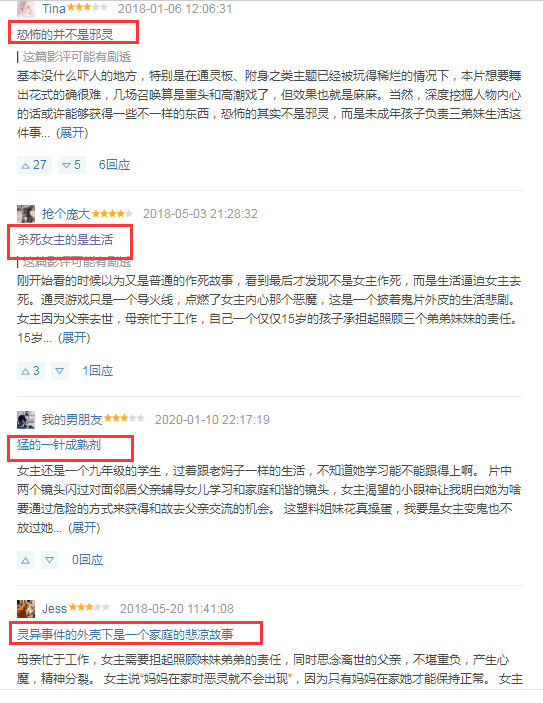Open Tina's avatar picture
This screenshot has height=703, width=543.
(x=26, y=9)
